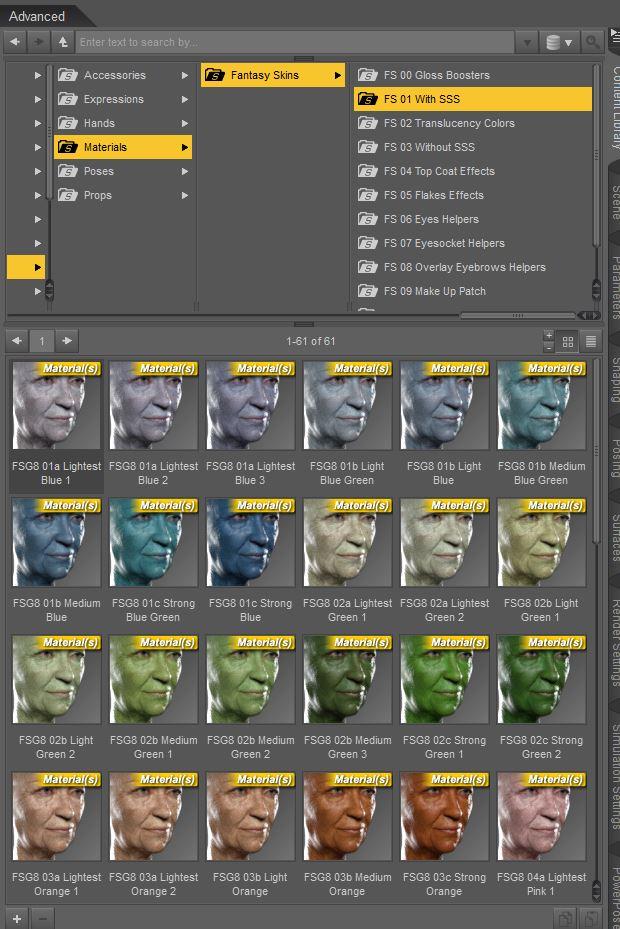Screen dimensions: 620x929
Task: Select FSG8 03c Strong Orange material
Action: coord(444,835)
